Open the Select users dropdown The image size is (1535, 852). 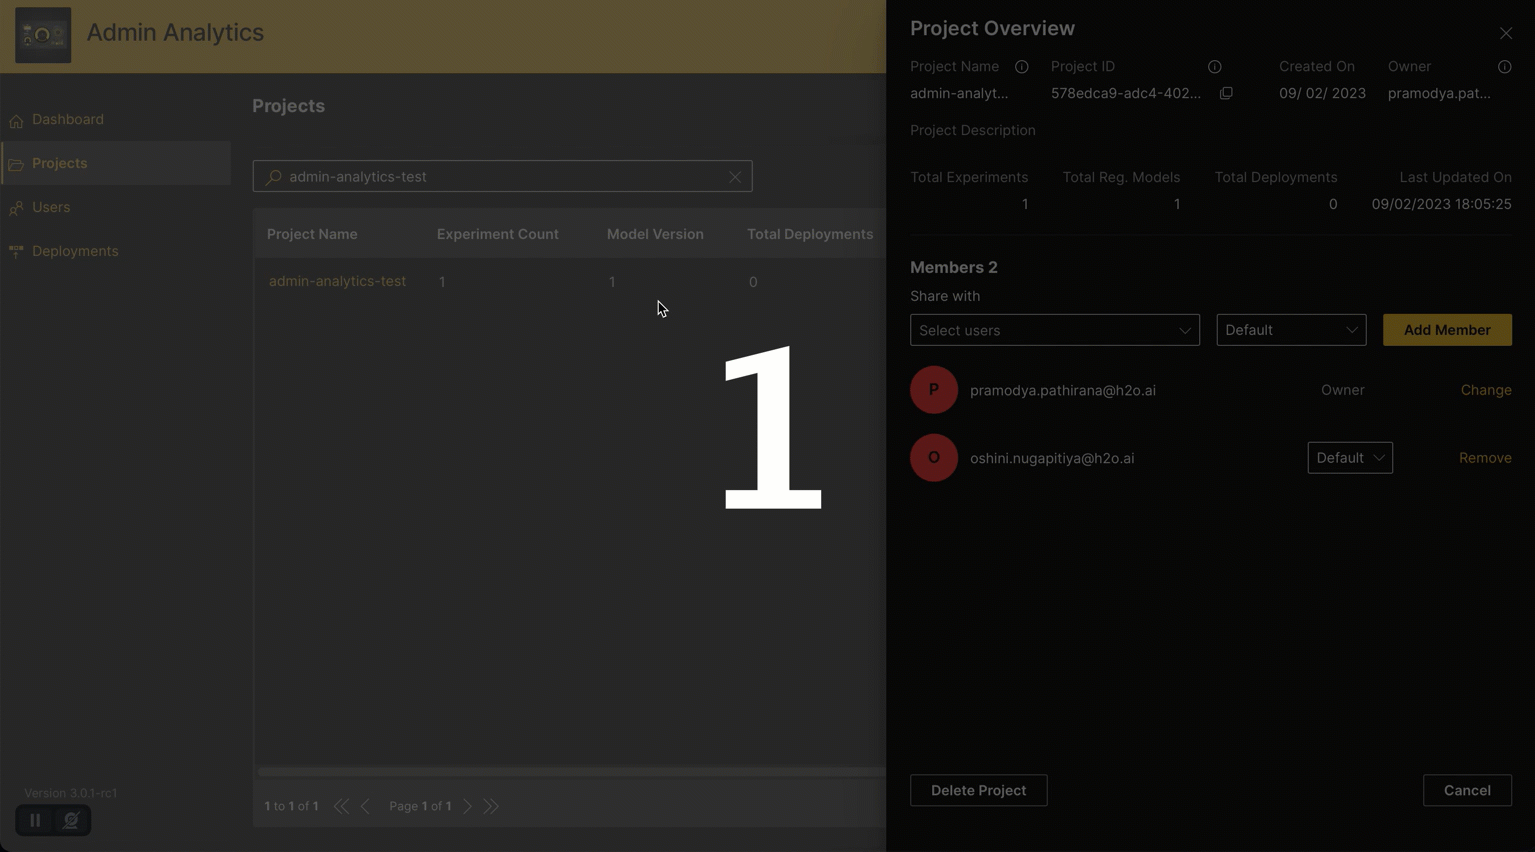[x=1054, y=330]
